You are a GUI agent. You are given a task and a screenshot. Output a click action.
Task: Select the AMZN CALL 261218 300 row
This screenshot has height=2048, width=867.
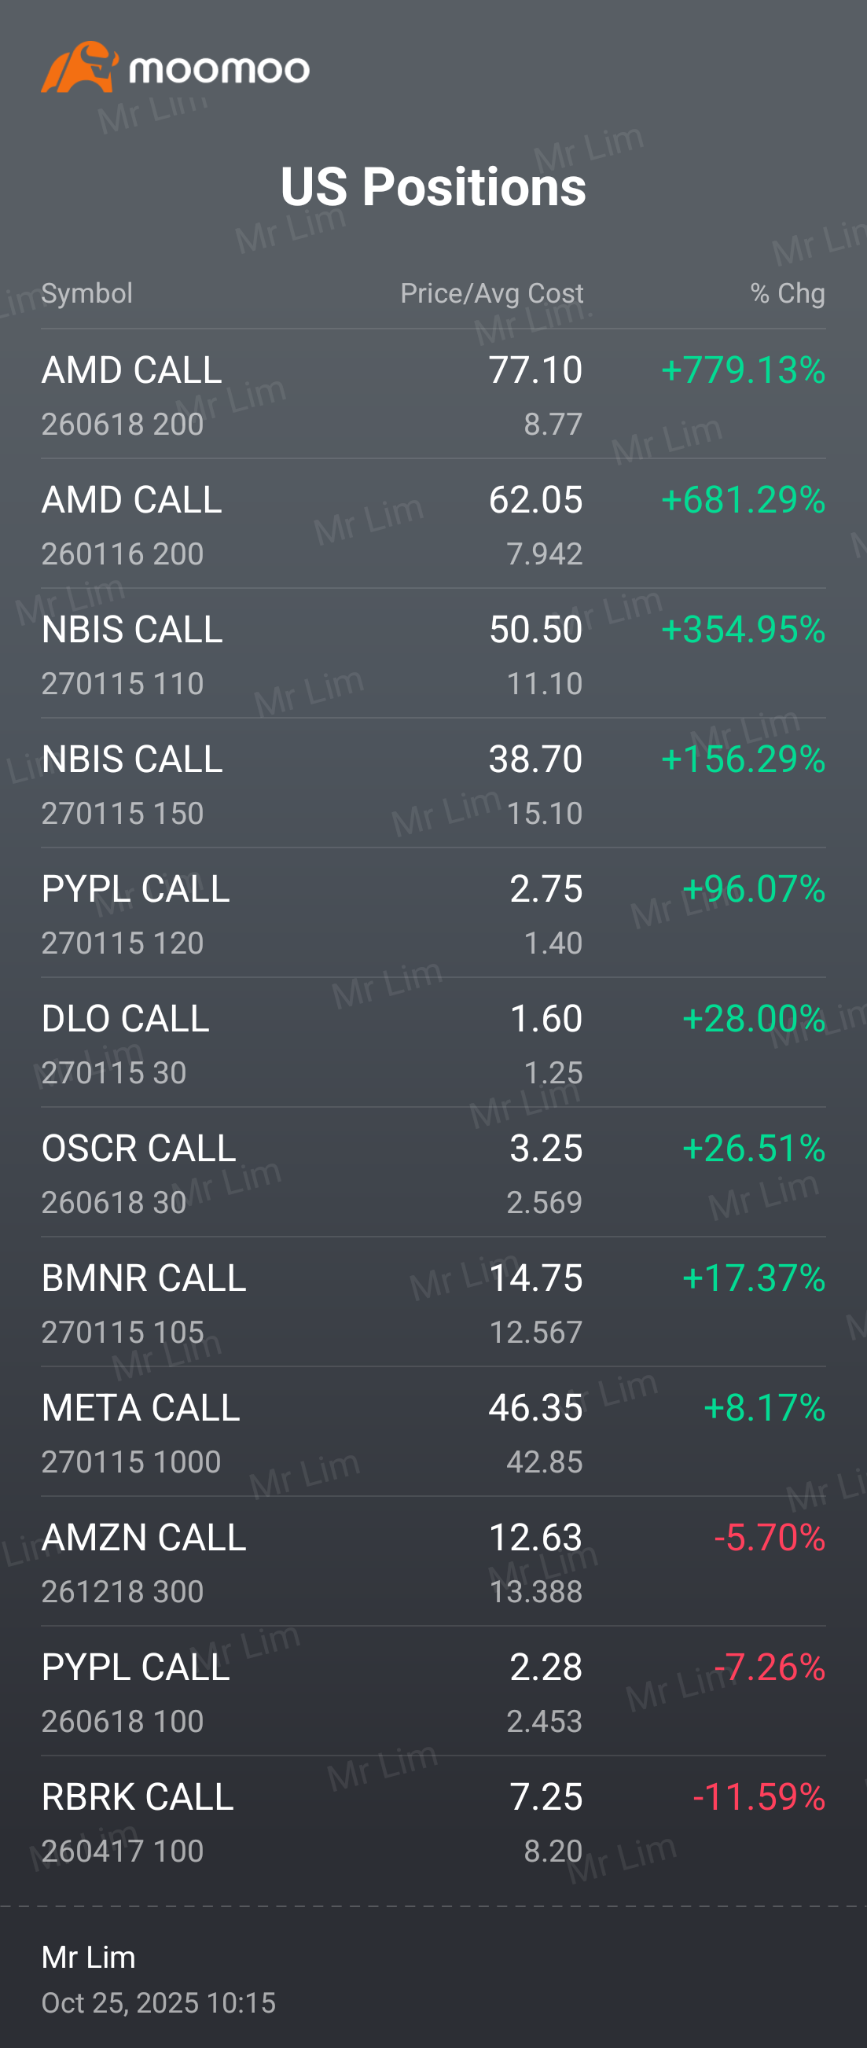pyautogui.click(x=433, y=1561)
